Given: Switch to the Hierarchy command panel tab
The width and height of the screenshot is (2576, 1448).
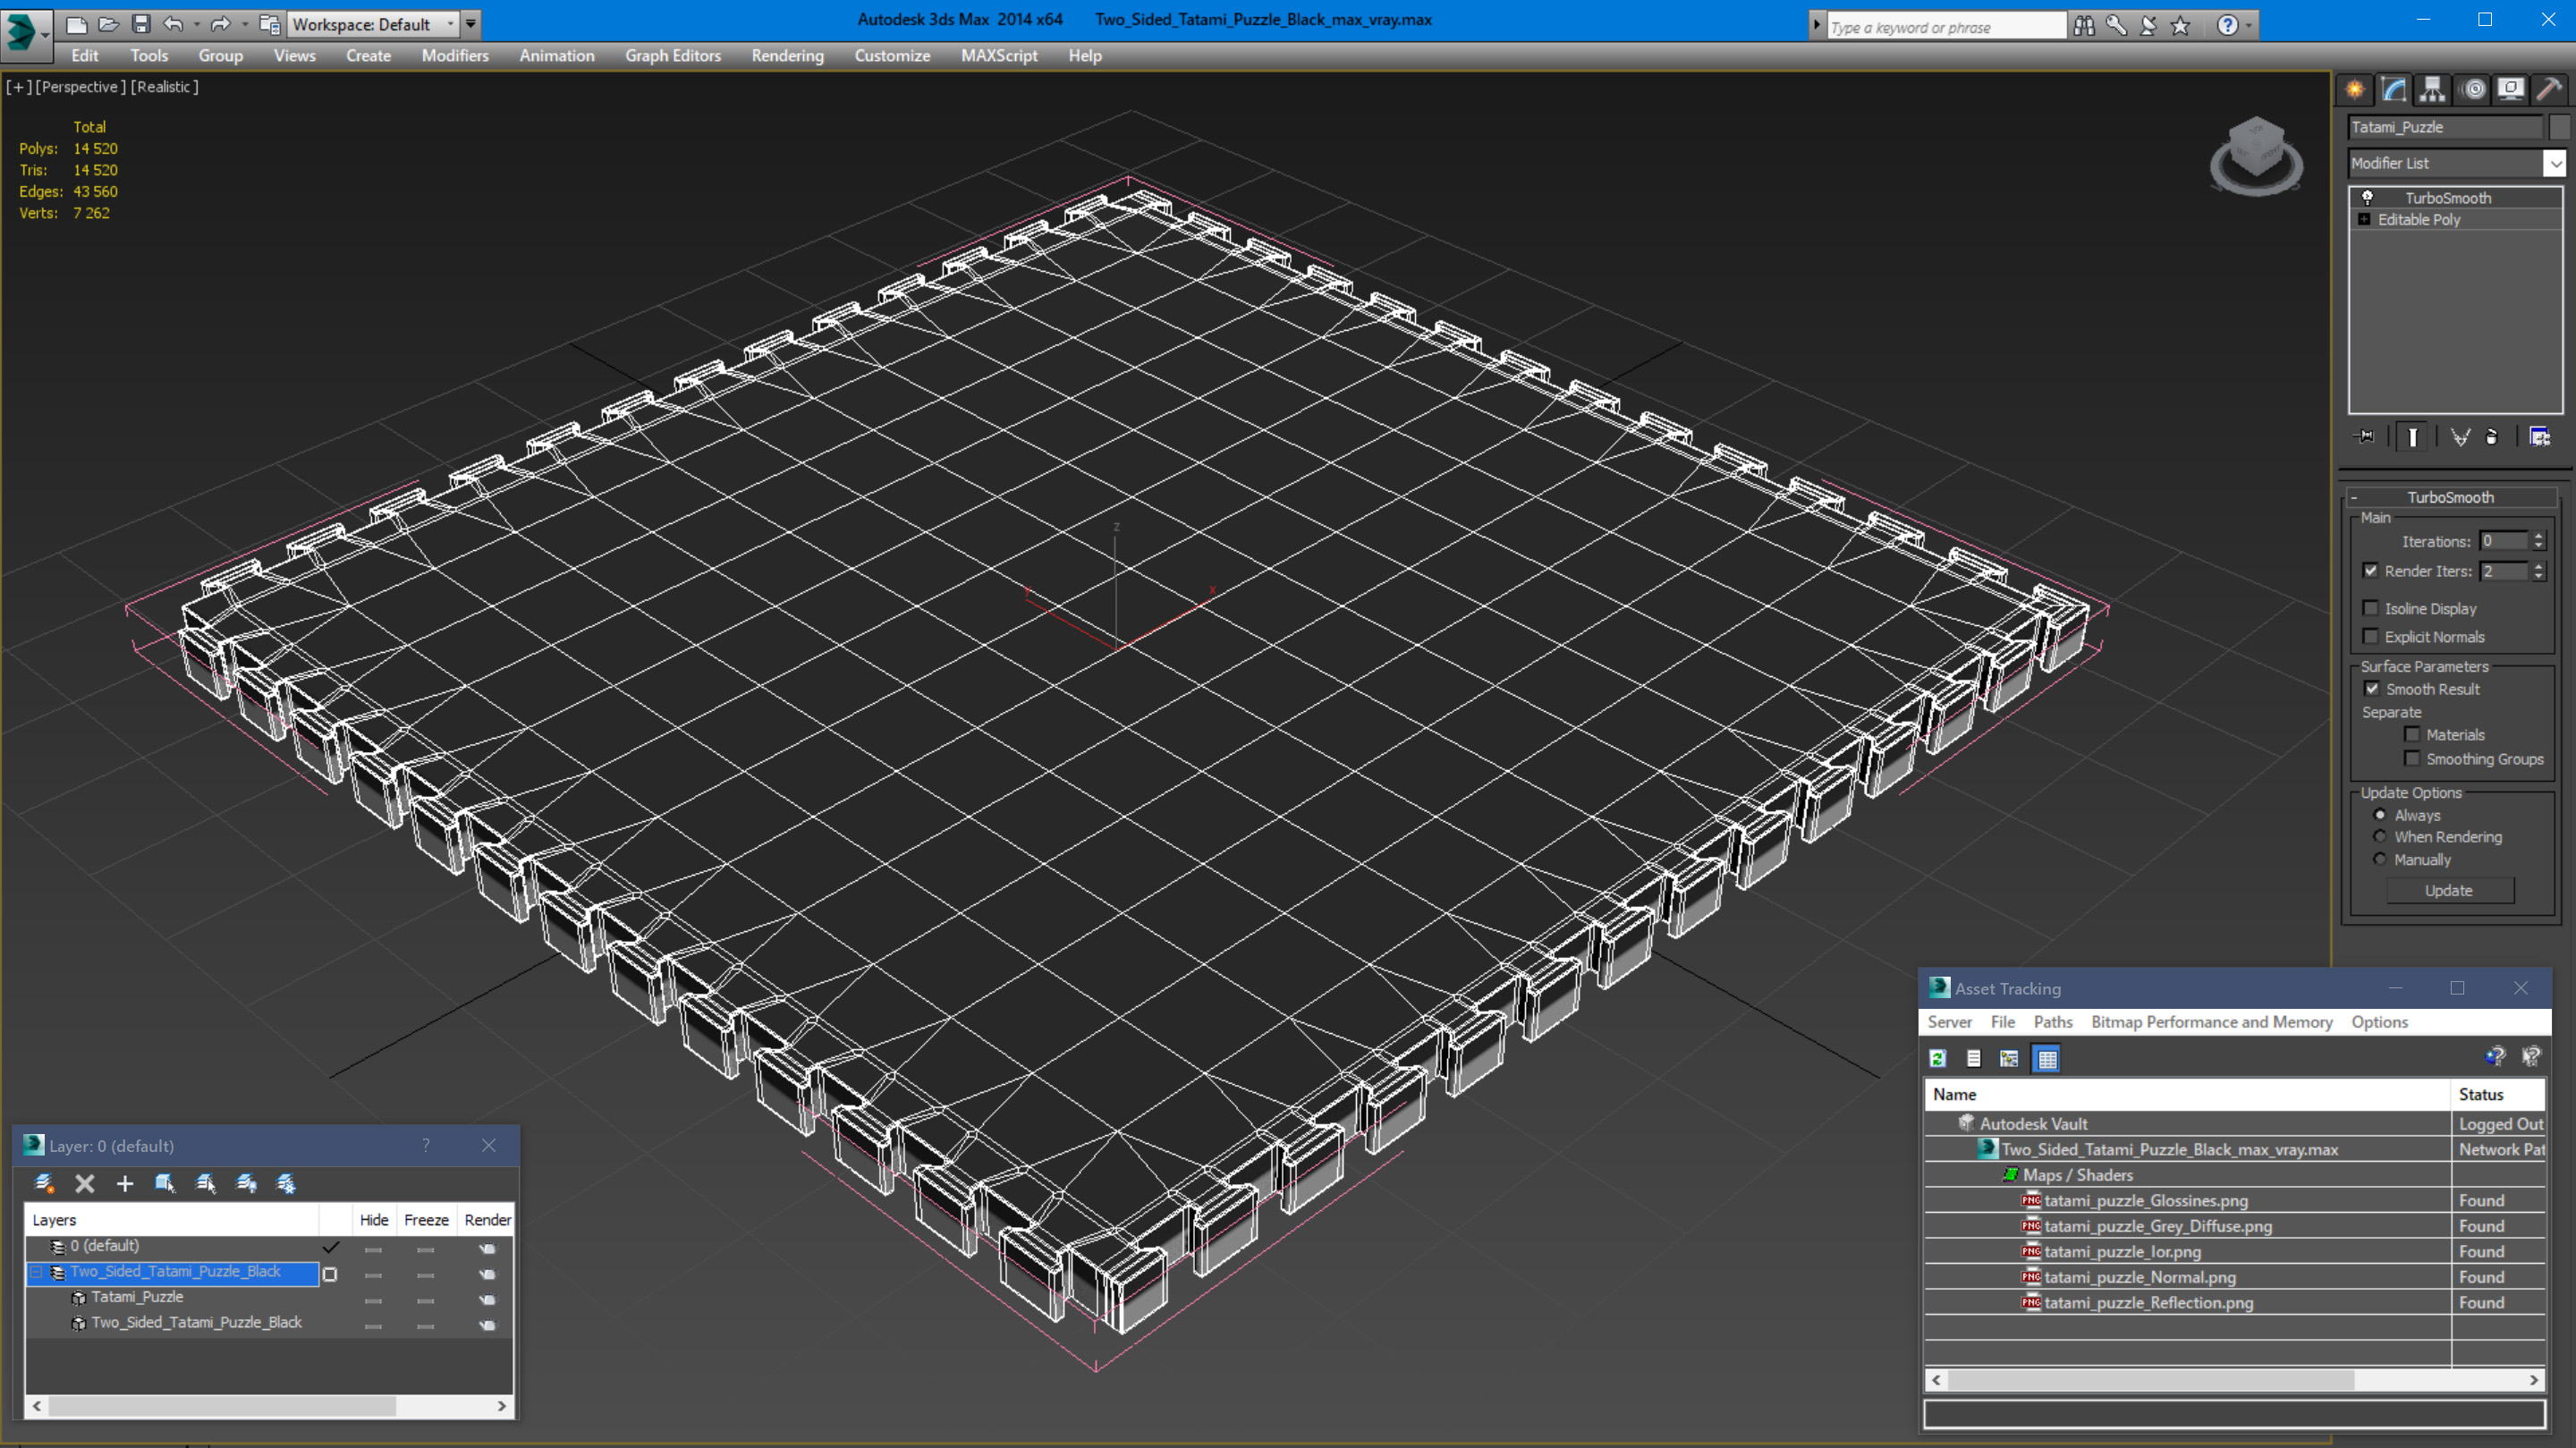Looking at the screenshot, I should coord(2432,90).
